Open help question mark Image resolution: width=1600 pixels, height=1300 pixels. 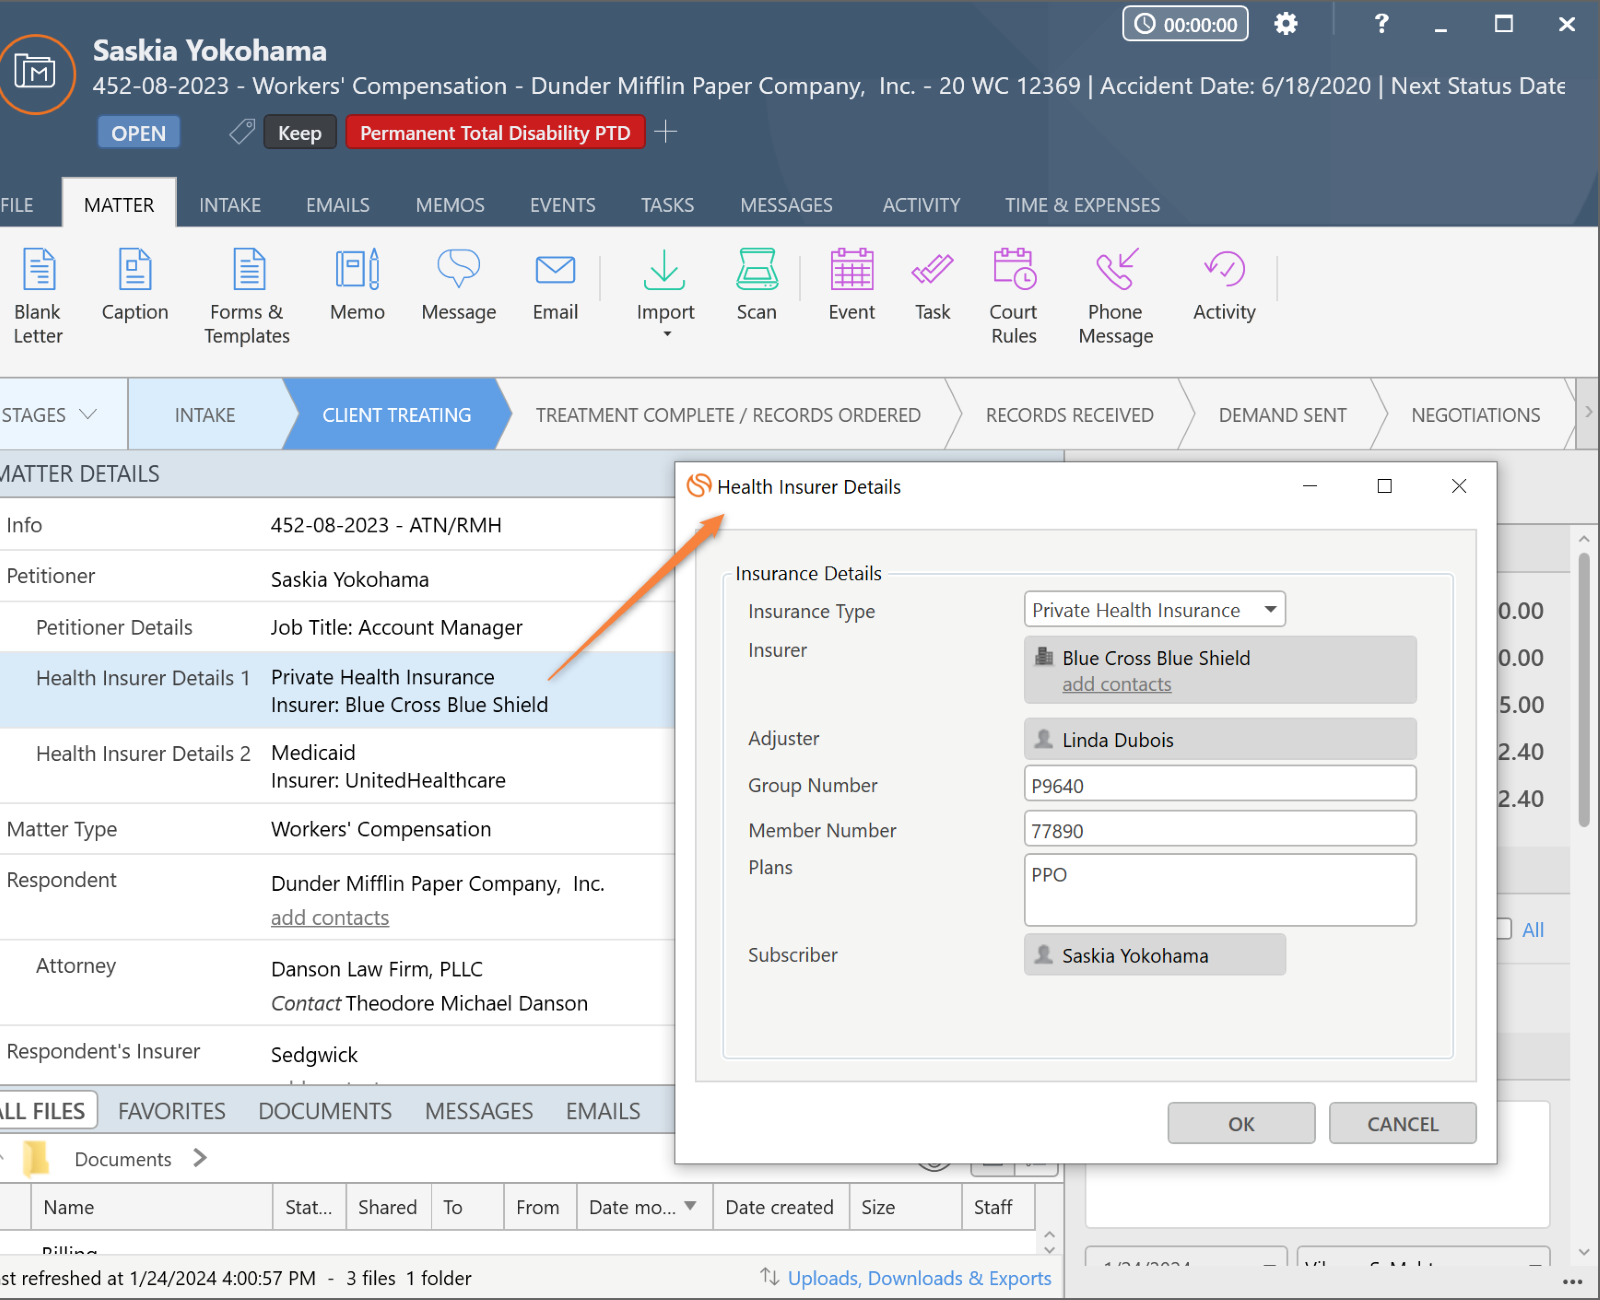(x=1381, y=24)
